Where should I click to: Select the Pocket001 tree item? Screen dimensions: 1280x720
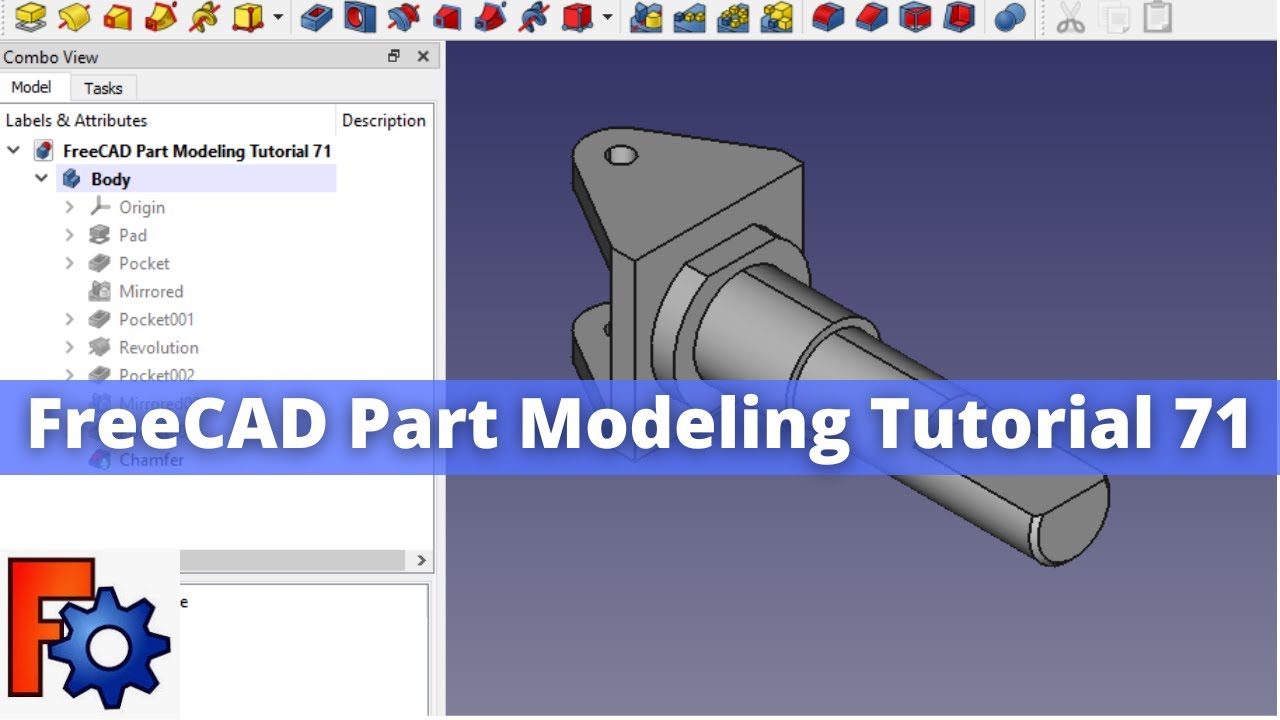tap(156, 319)
